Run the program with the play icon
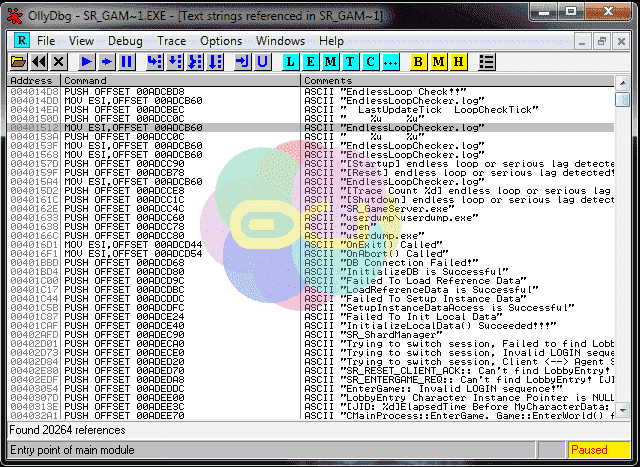This screenshot has width=640, height=467. 87,62
